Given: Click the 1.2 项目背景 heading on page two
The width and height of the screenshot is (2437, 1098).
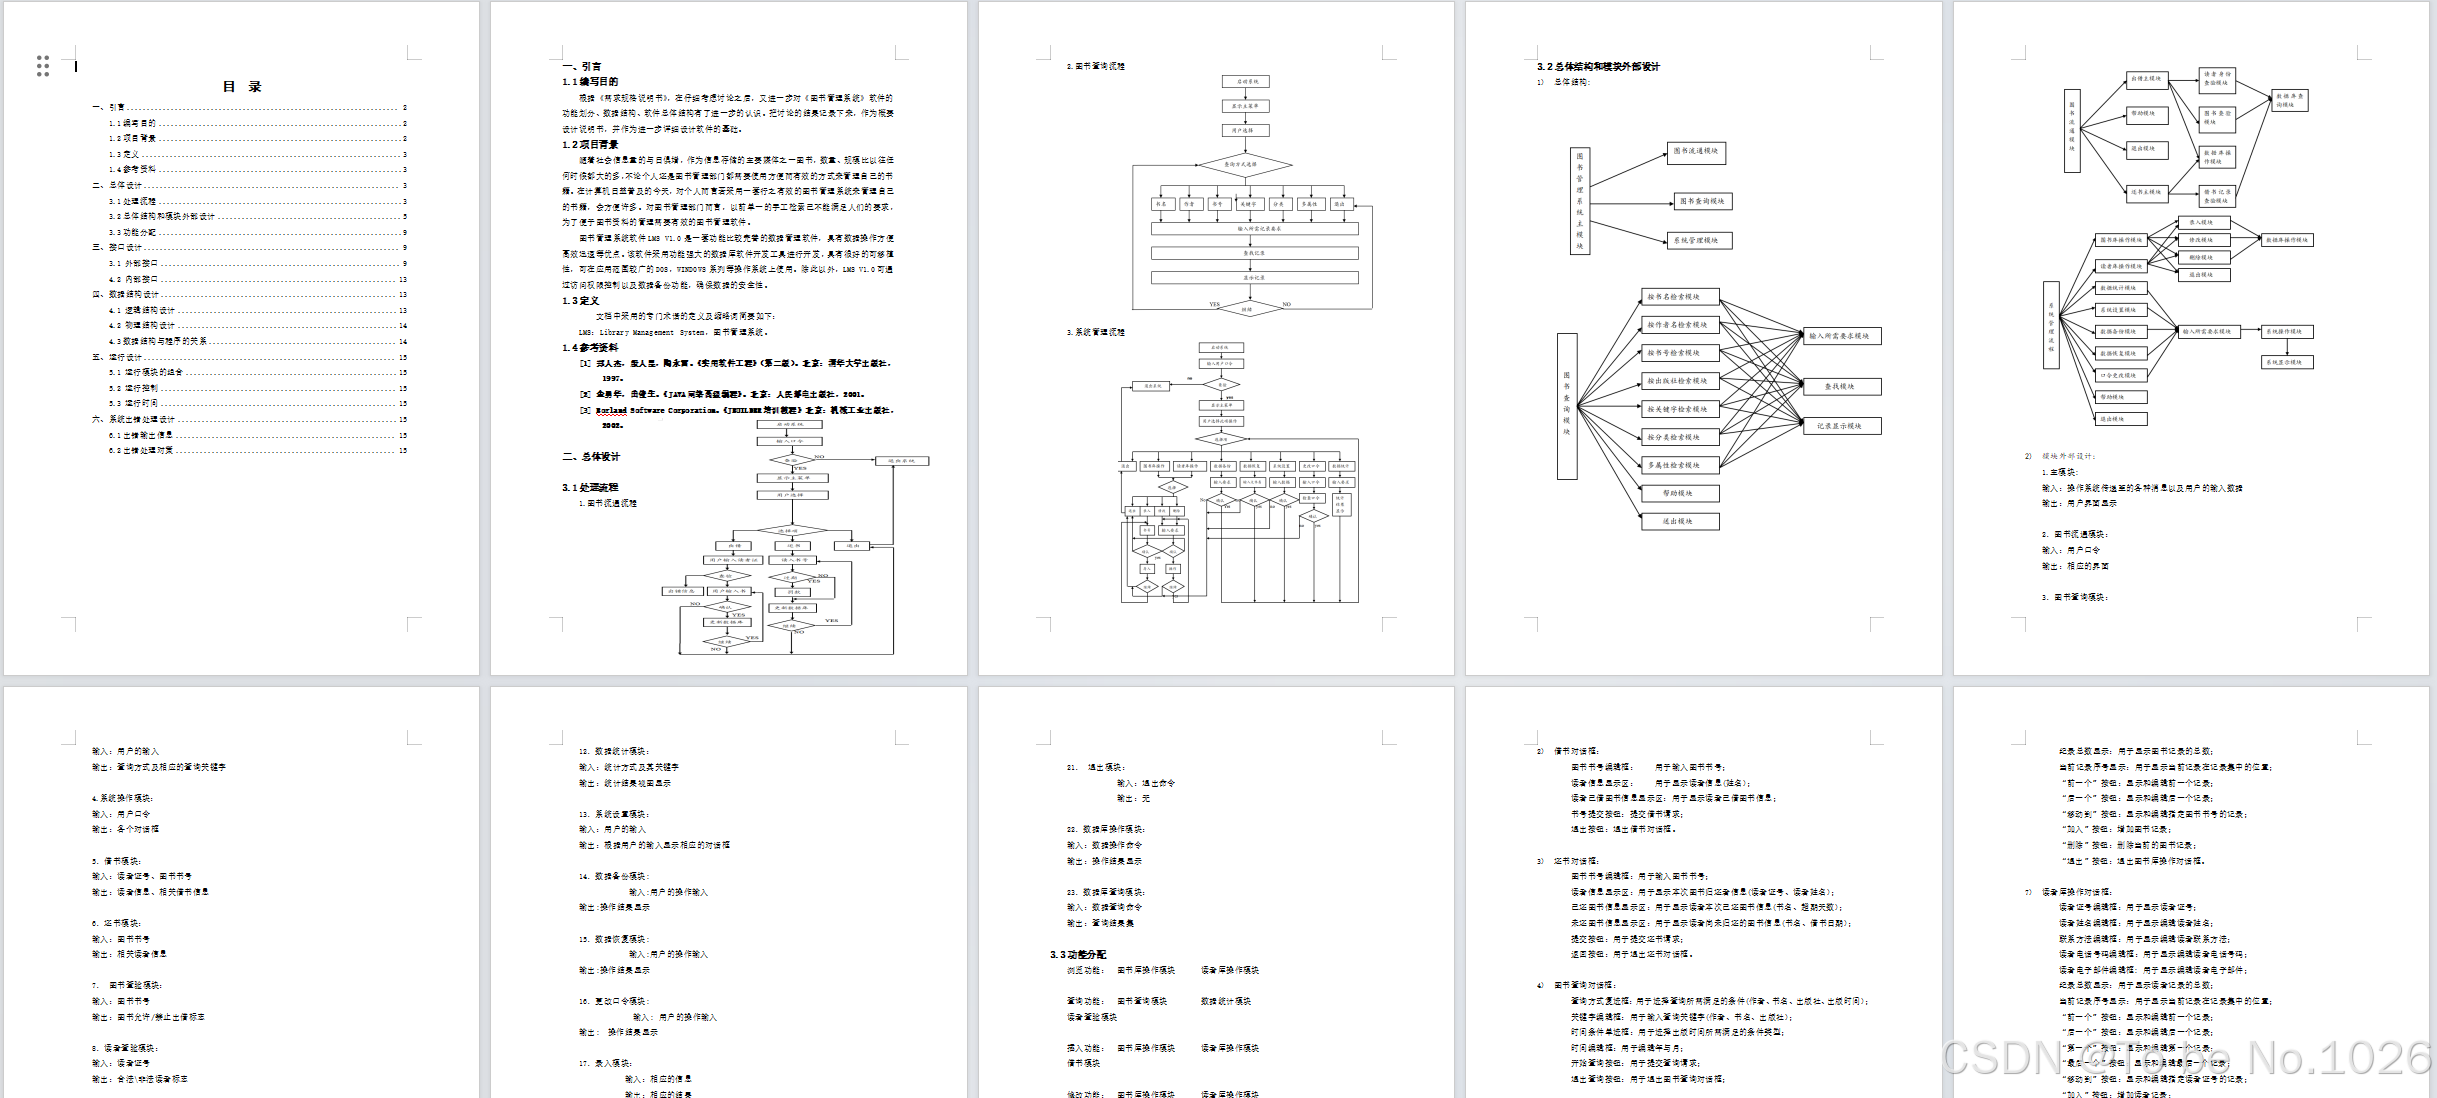Looking at the screenshot, I should 590,145.
